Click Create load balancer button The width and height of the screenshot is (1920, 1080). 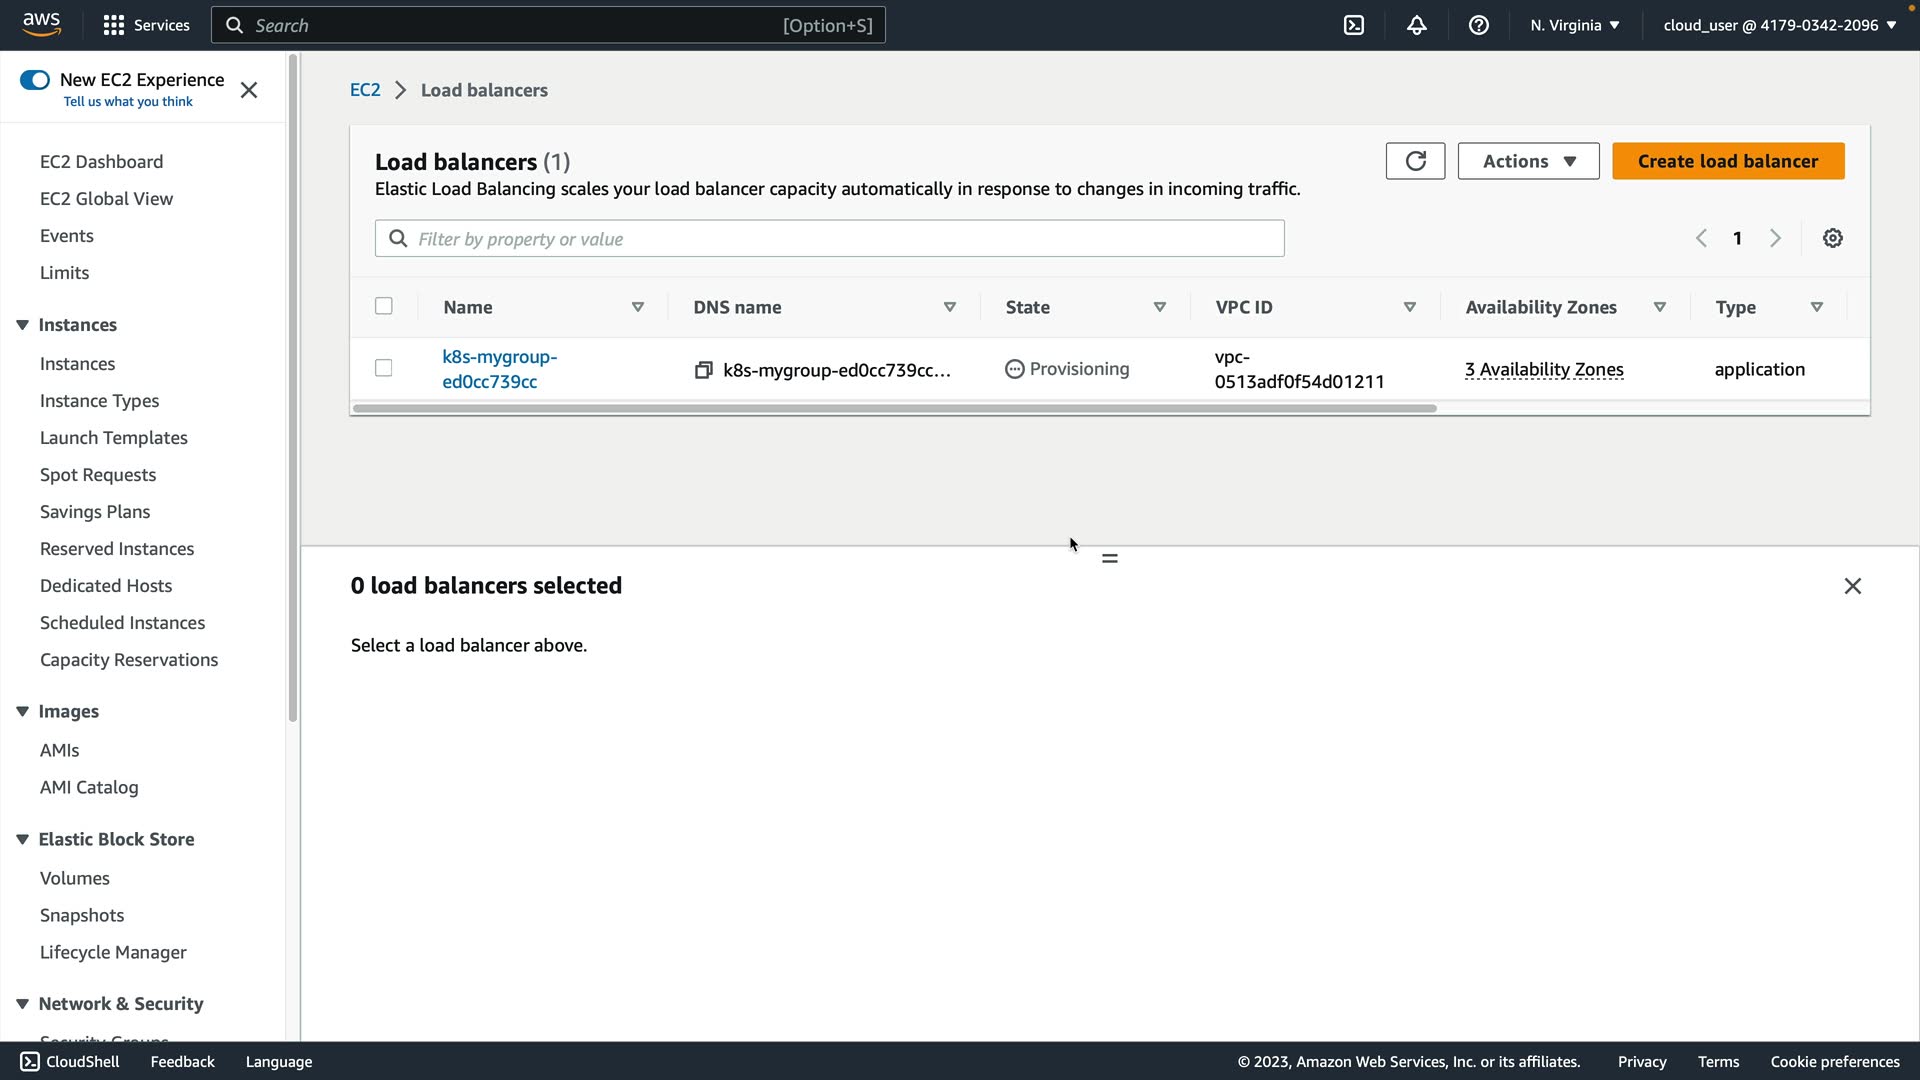coord(1727,161)
